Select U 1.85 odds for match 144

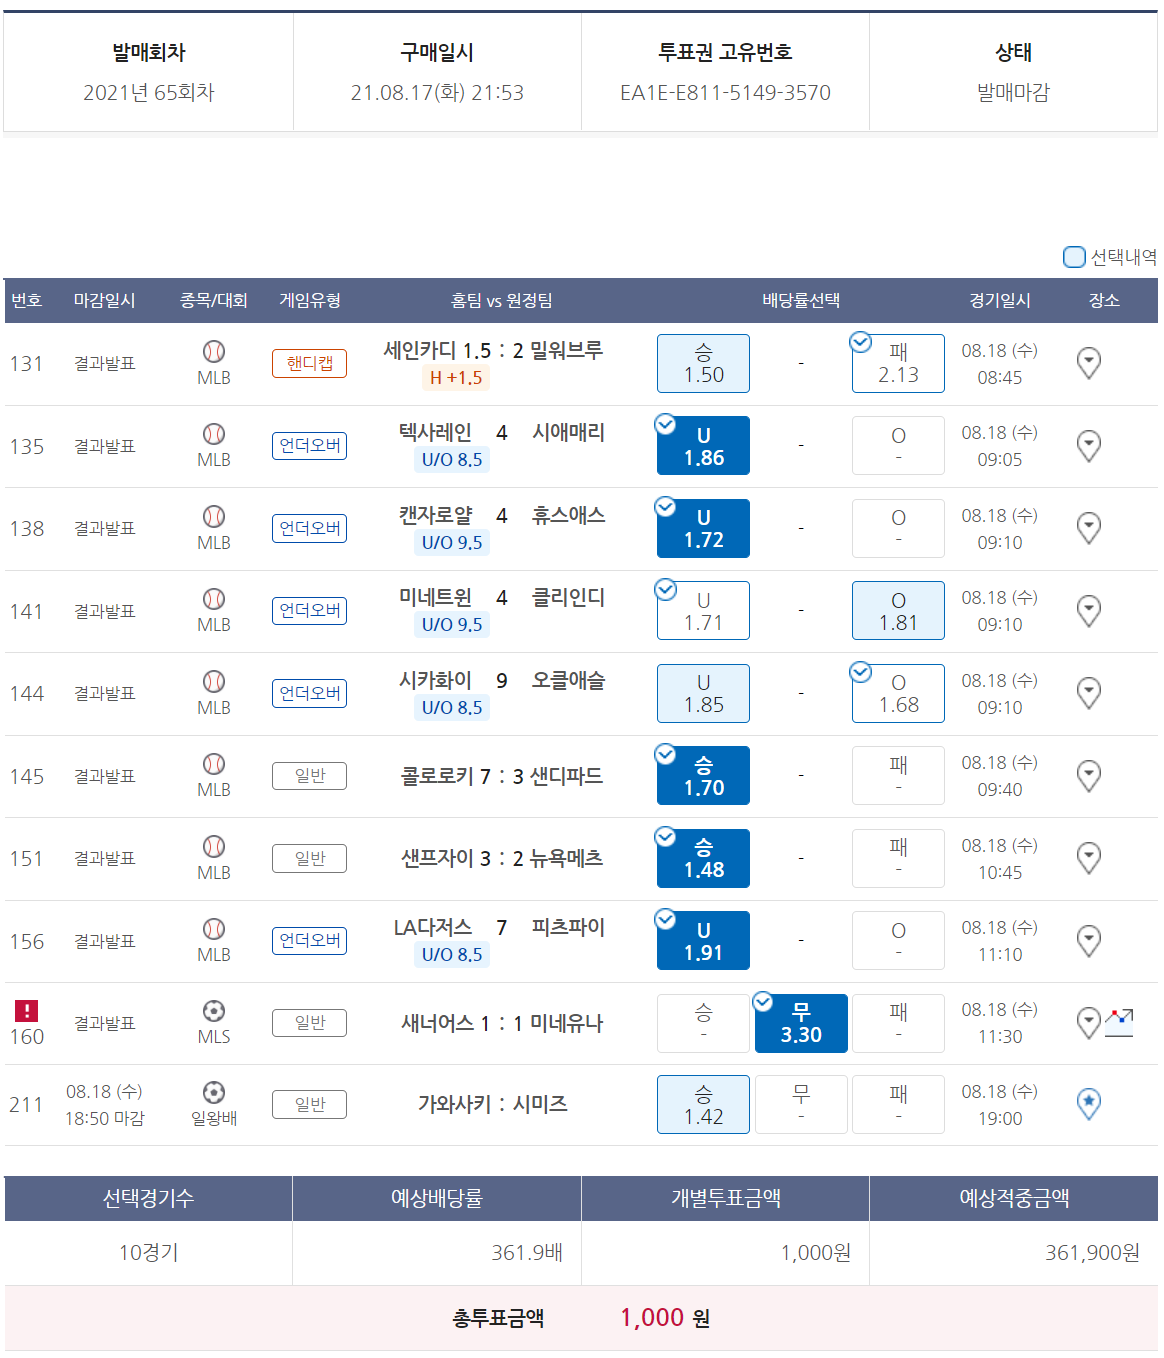(x=703, y=693)
